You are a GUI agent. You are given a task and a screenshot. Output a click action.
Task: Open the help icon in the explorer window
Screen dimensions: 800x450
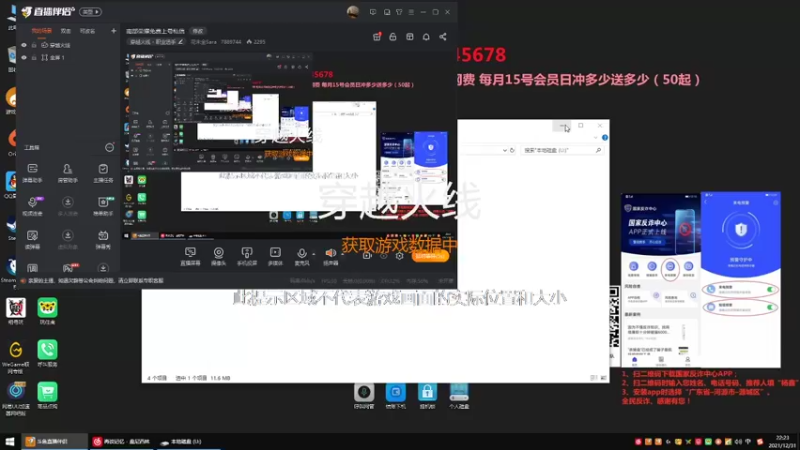605,138
